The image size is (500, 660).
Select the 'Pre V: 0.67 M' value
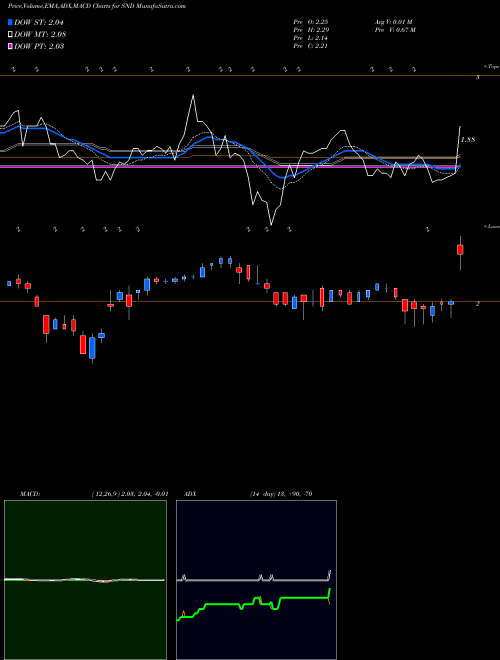click(x=395, y=30)
